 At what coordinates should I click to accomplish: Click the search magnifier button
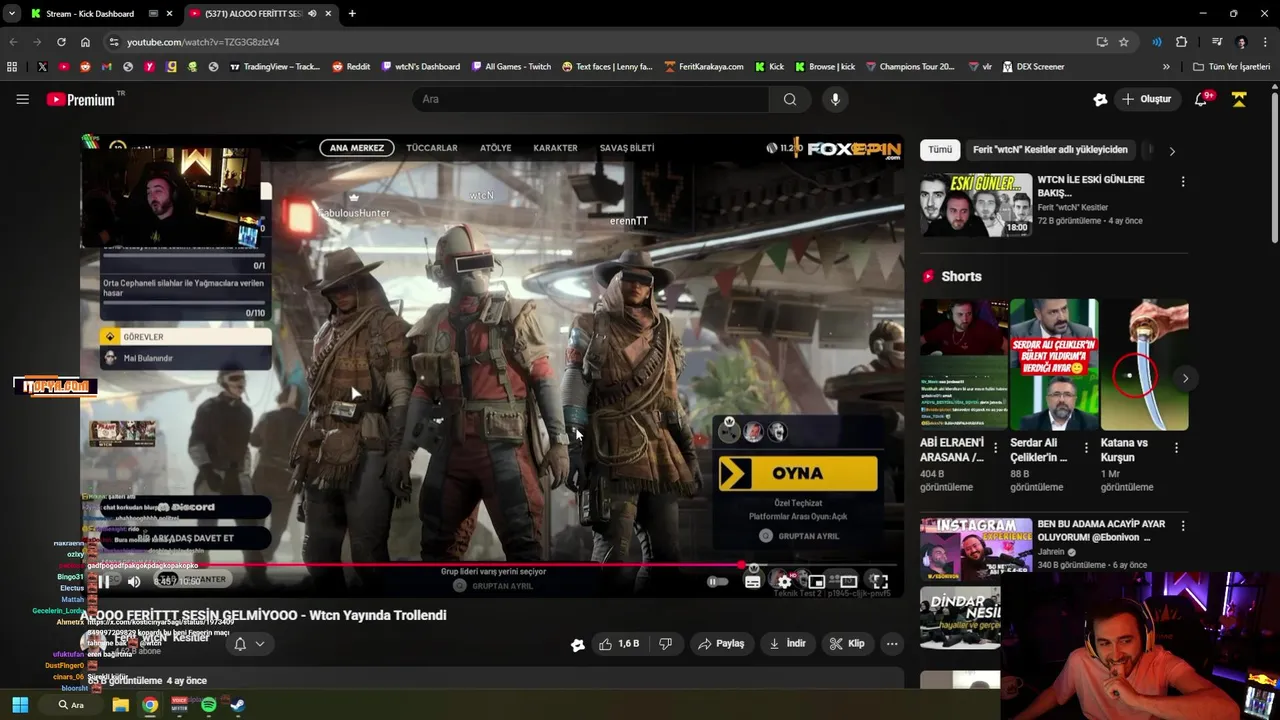click(790, 99)
